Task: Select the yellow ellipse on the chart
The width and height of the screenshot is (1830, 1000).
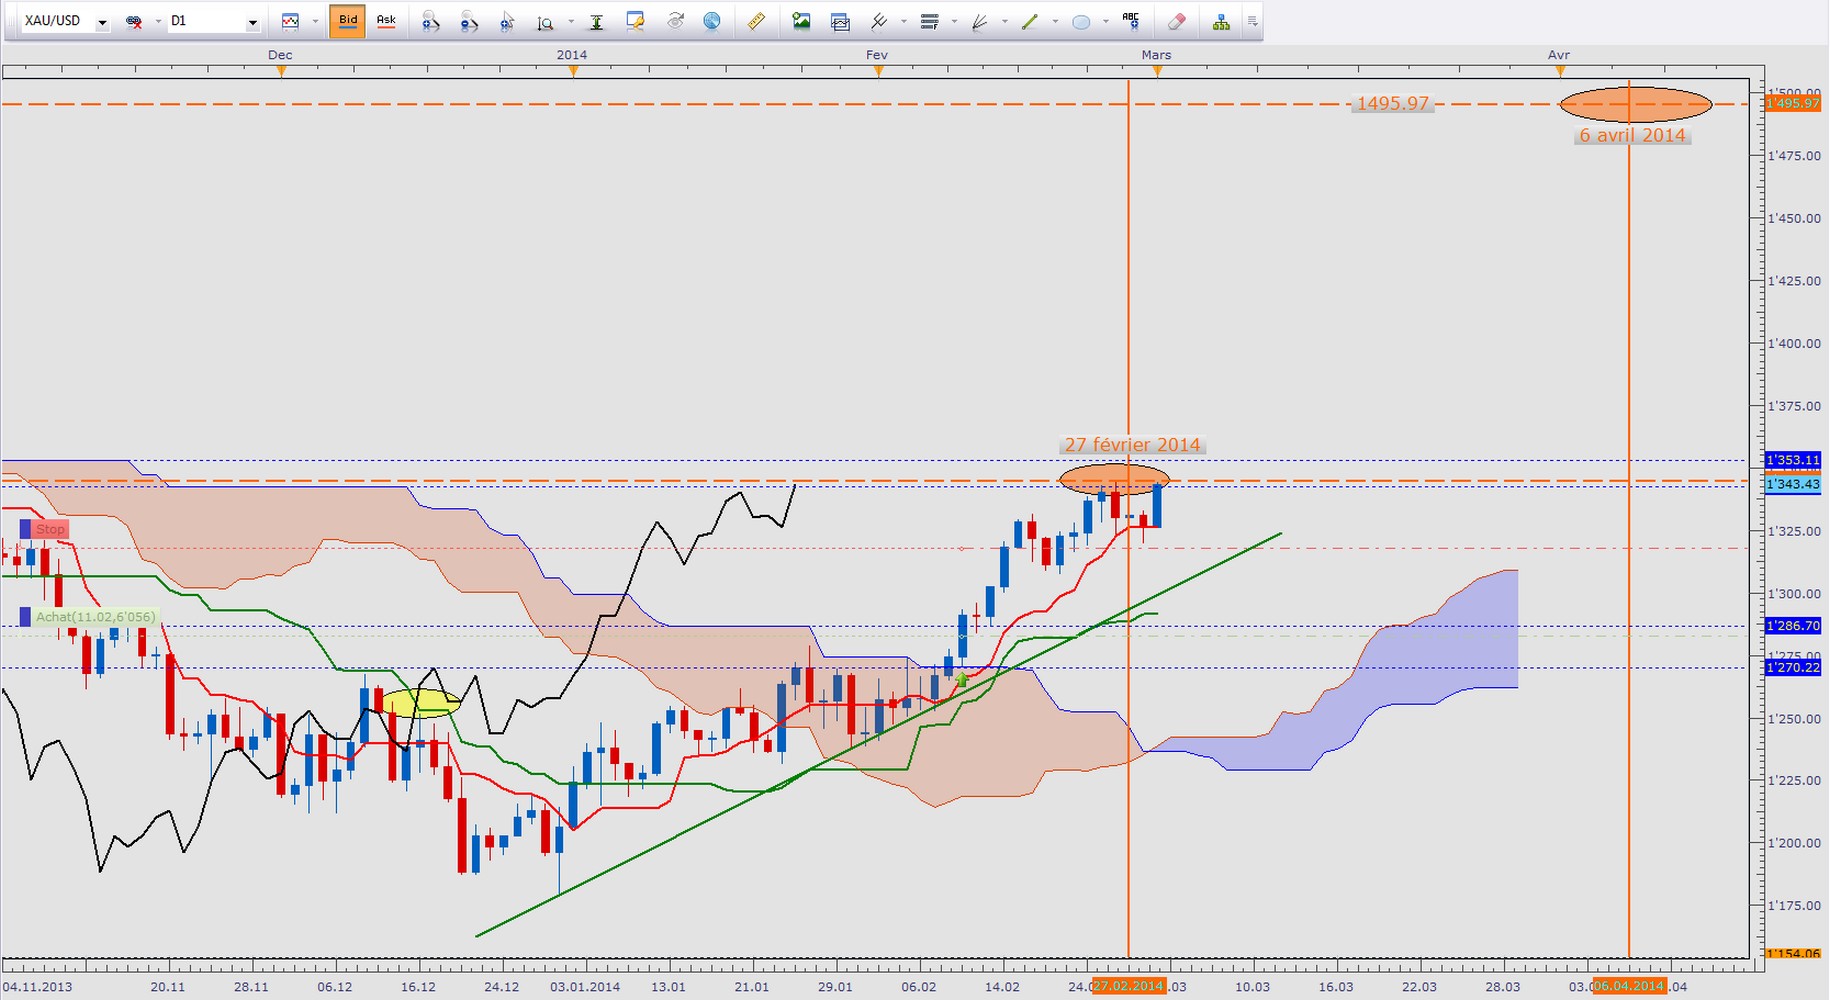Action: point(421,703)
